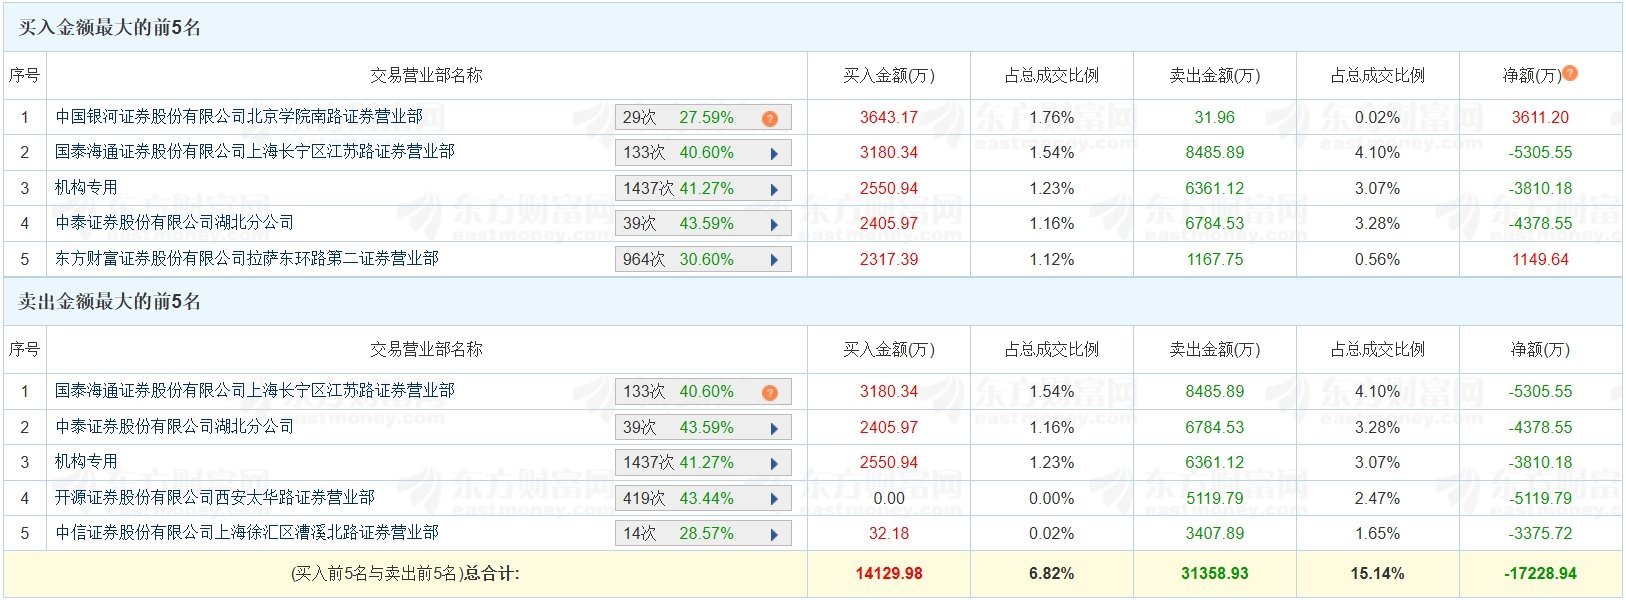Expand 机构专用 arrow in 卖出 table
This screenshot has height=600, width=1626.
[774, 463]
